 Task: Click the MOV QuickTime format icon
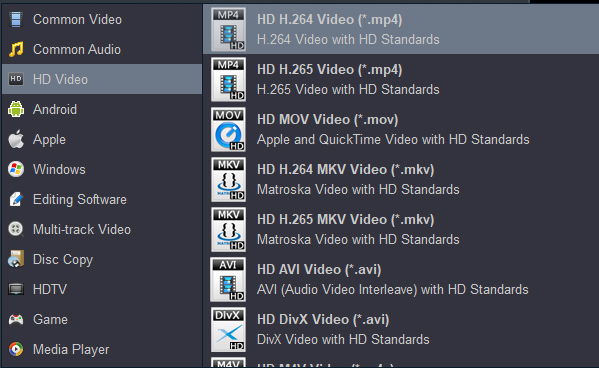(x=228, y=130)
